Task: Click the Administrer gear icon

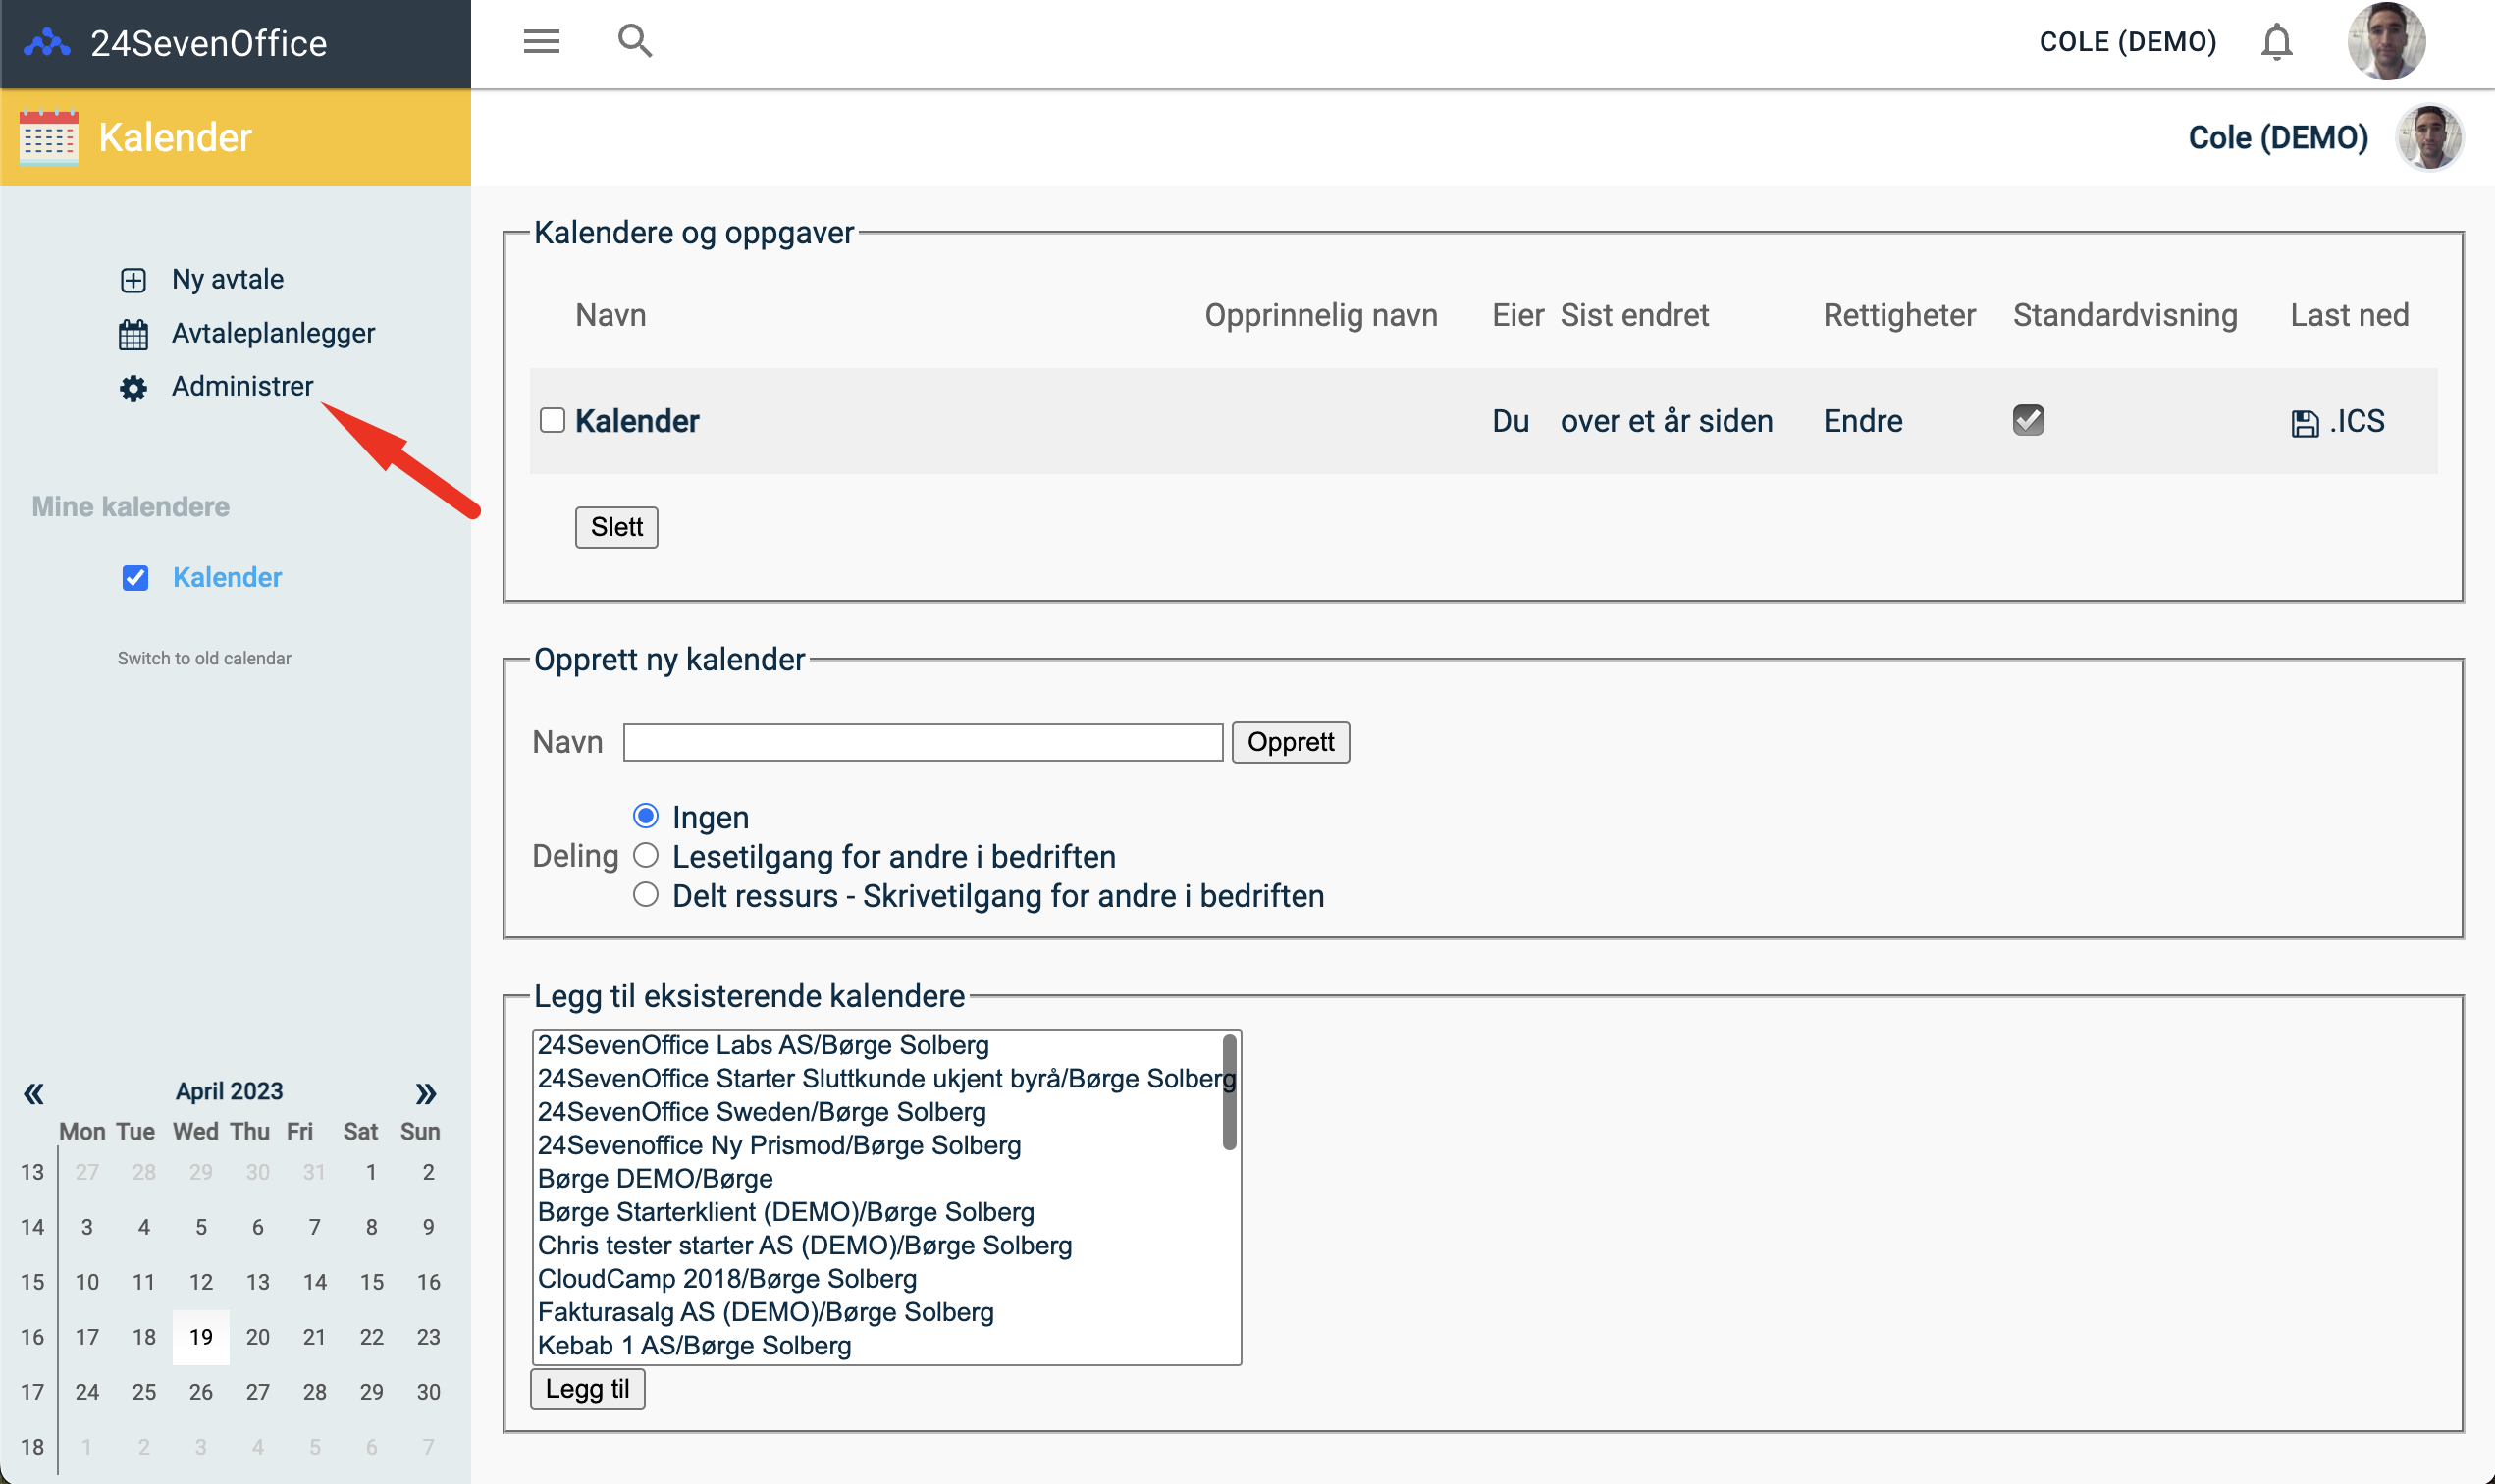Action: tap(133, 388)
